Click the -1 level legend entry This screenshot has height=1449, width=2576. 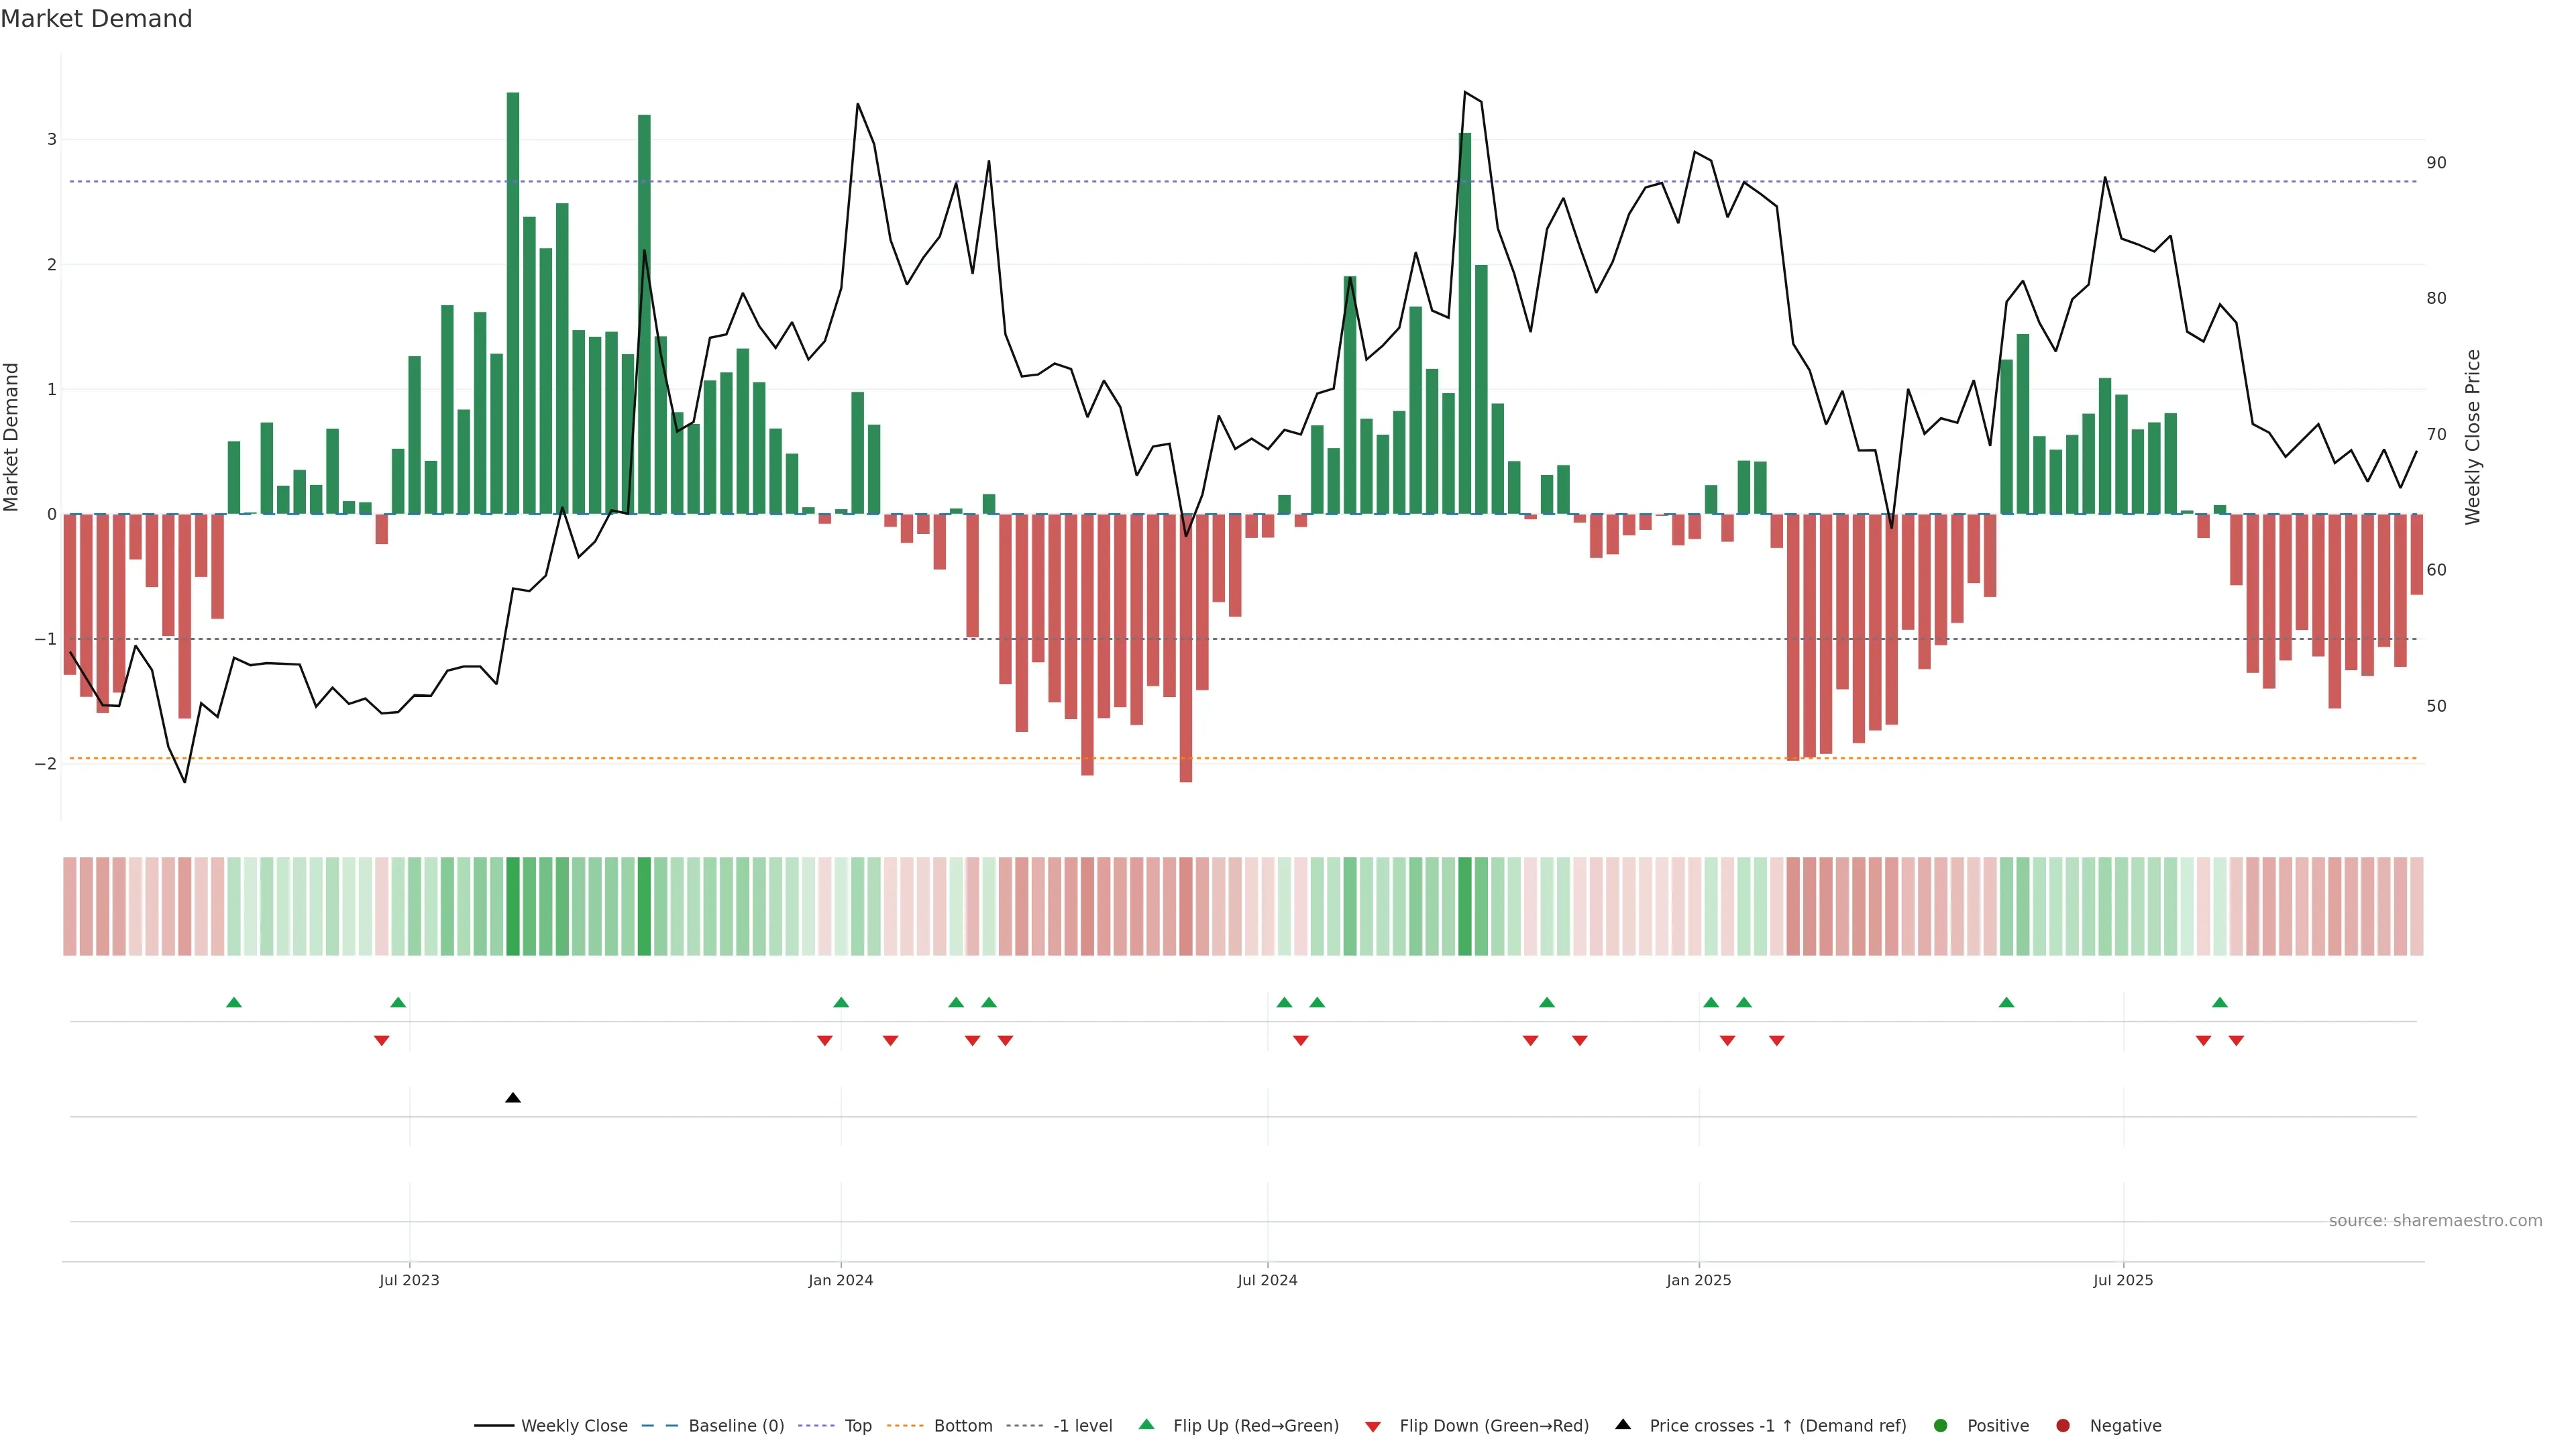pyautogui.click(x=1082, y=1426)
